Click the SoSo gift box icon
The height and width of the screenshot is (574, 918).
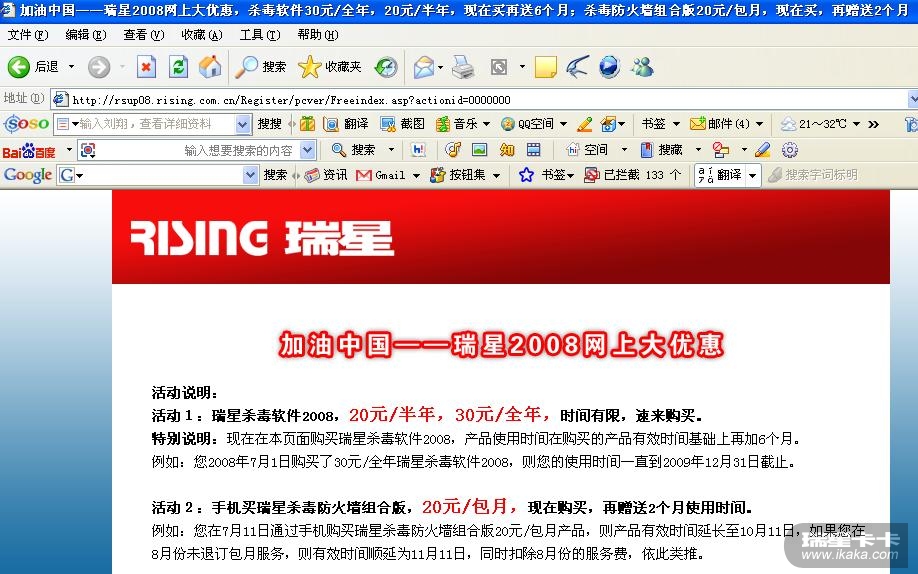click(307, 124)
